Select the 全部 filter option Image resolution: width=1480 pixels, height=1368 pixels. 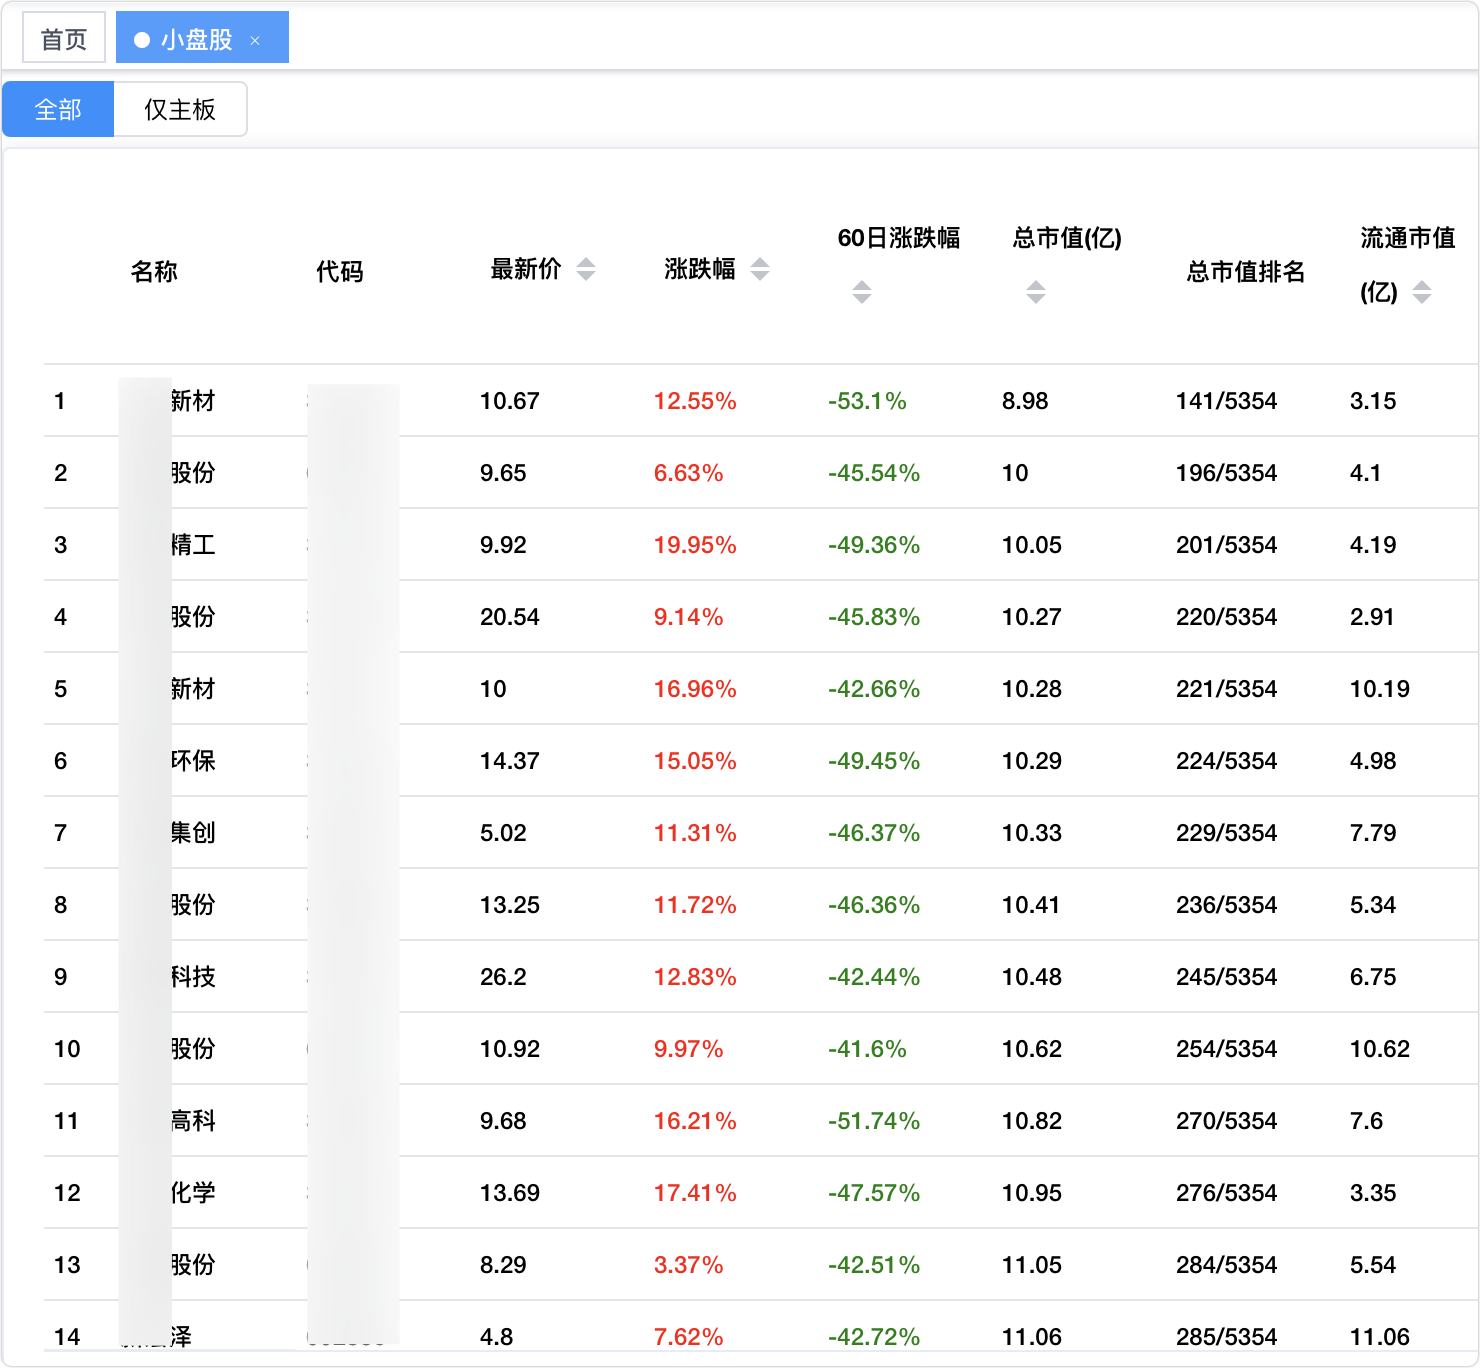[x=58, y=109]
